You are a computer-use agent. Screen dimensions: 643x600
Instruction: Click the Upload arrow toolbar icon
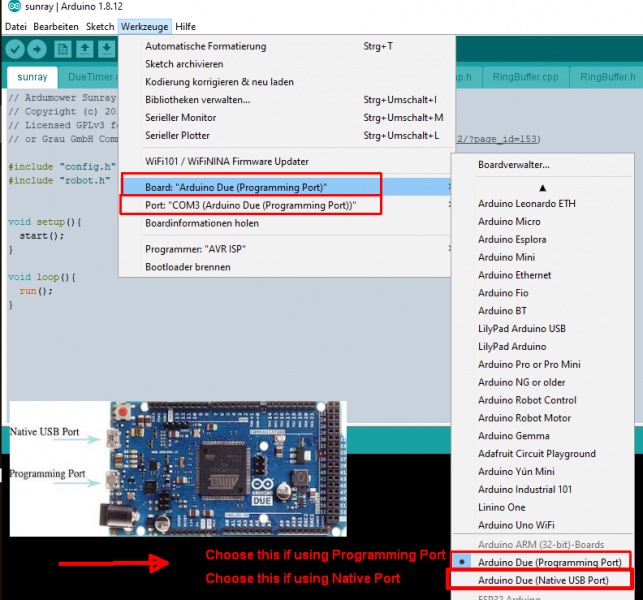point(37,50)
